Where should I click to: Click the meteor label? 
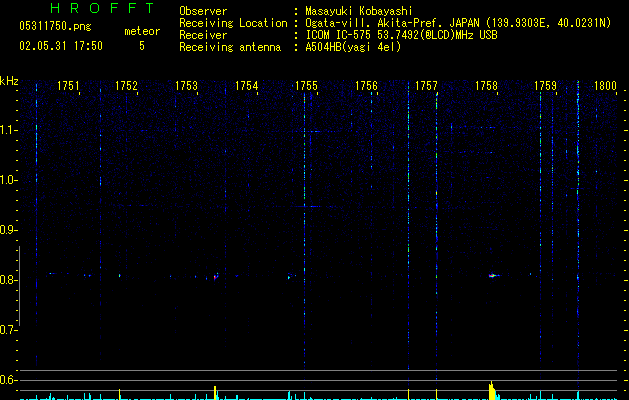tap(142, 31)
